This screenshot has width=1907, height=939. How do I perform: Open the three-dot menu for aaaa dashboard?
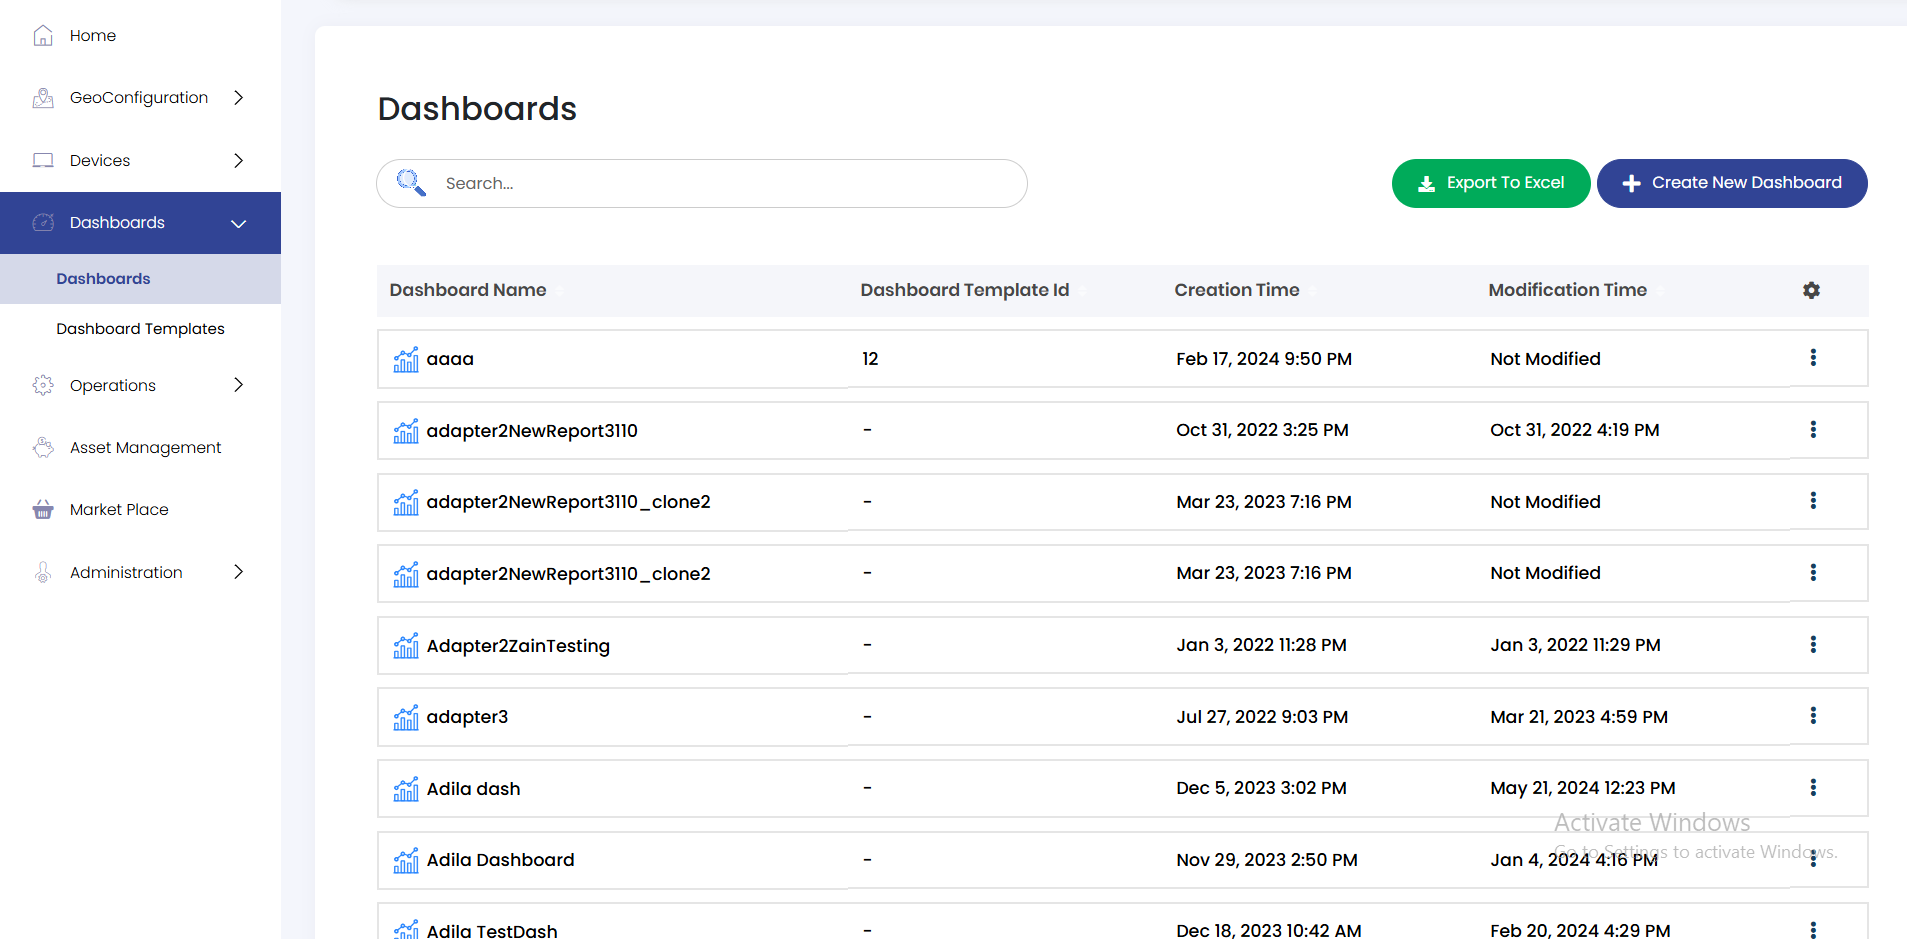point(1812,358)
